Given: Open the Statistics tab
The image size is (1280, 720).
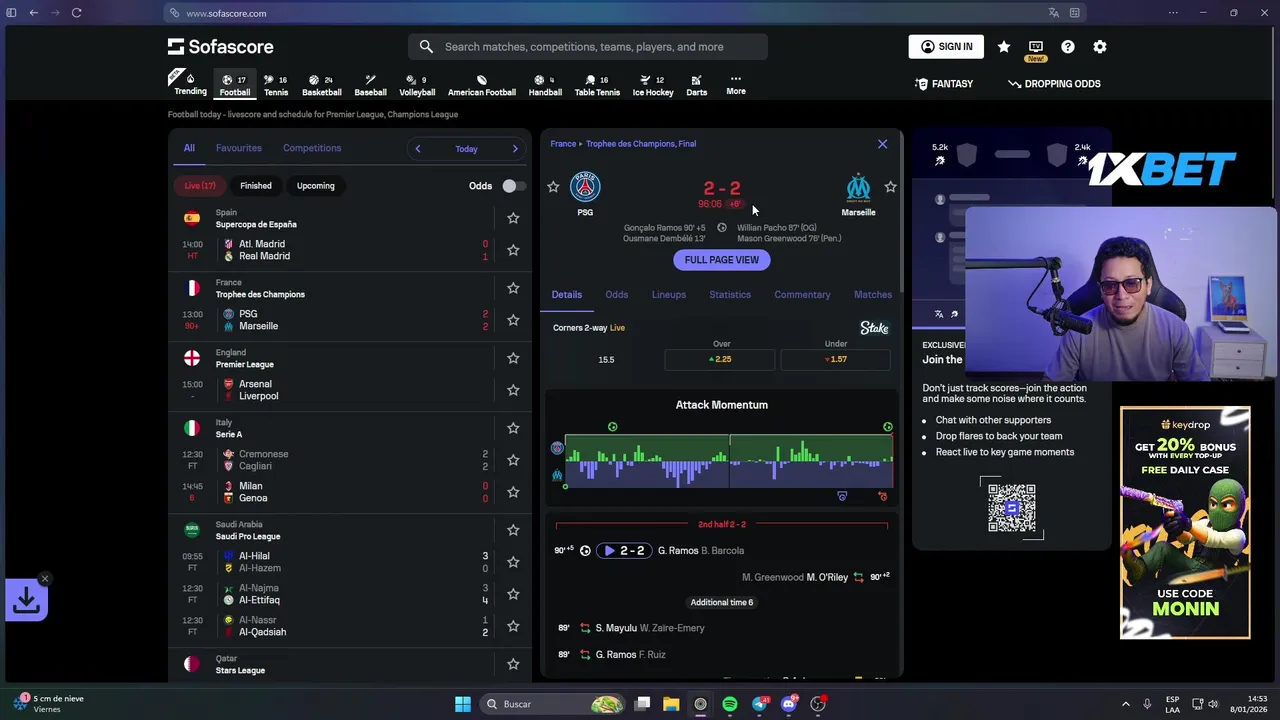Looking at the screenshot, I should [x=730, y=295].
